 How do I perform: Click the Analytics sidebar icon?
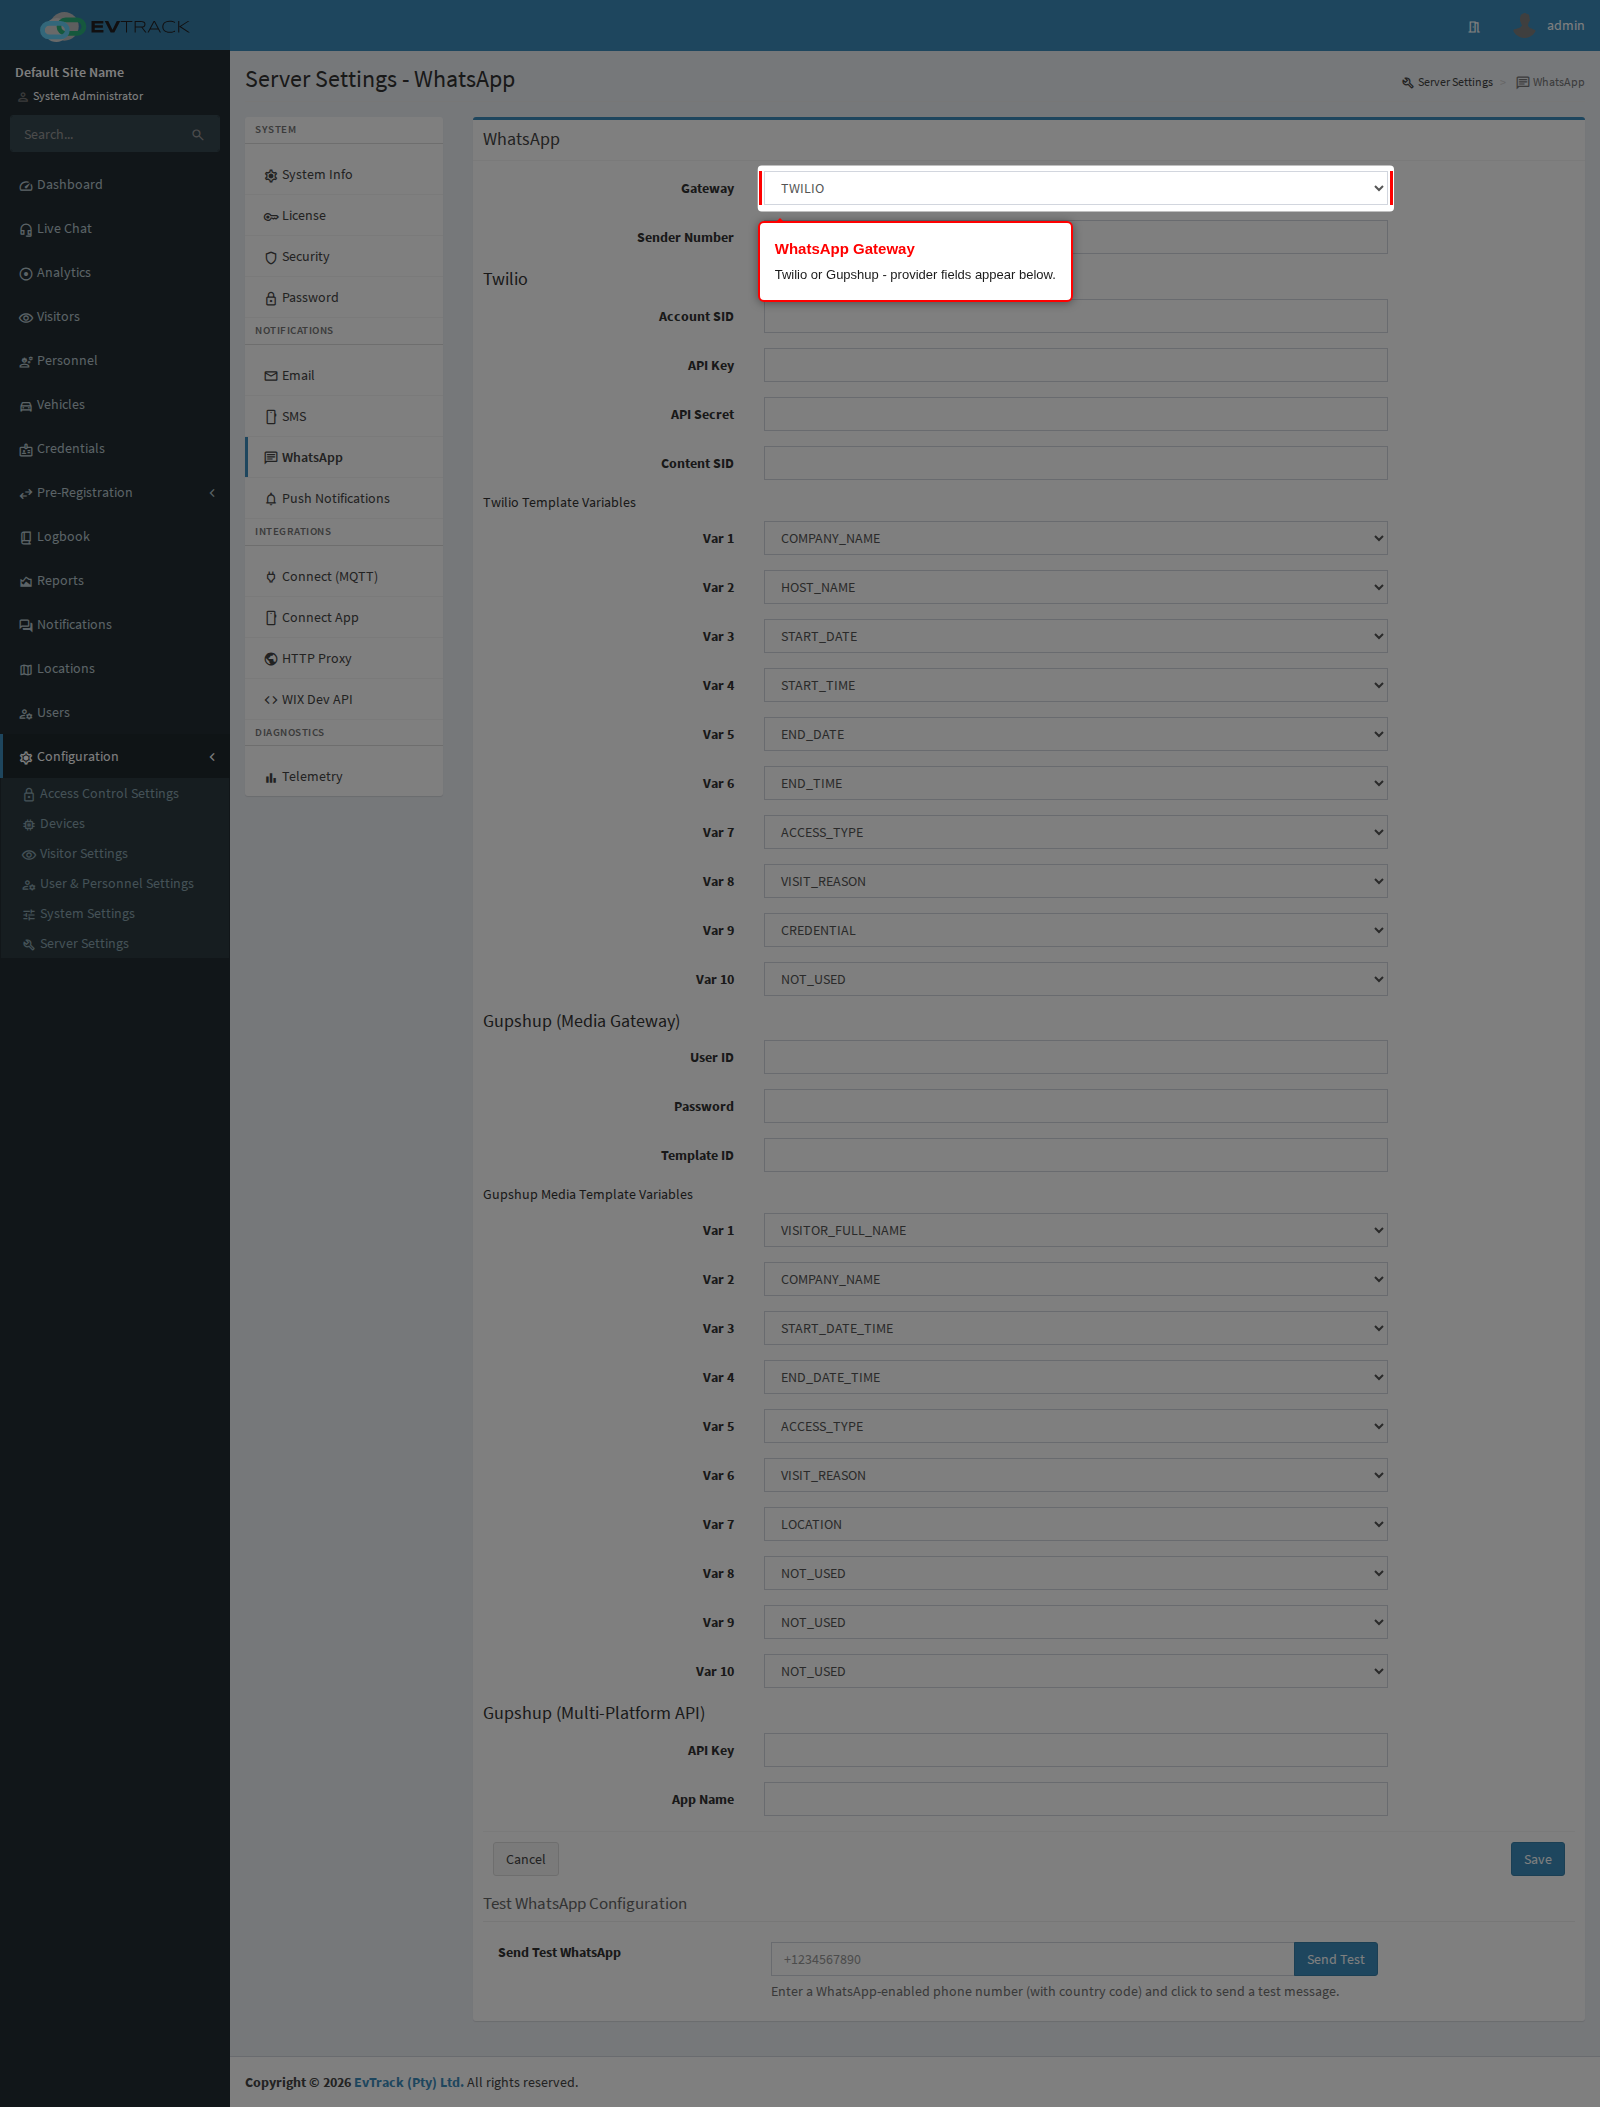pyautogui.click(x=26, y=274)
